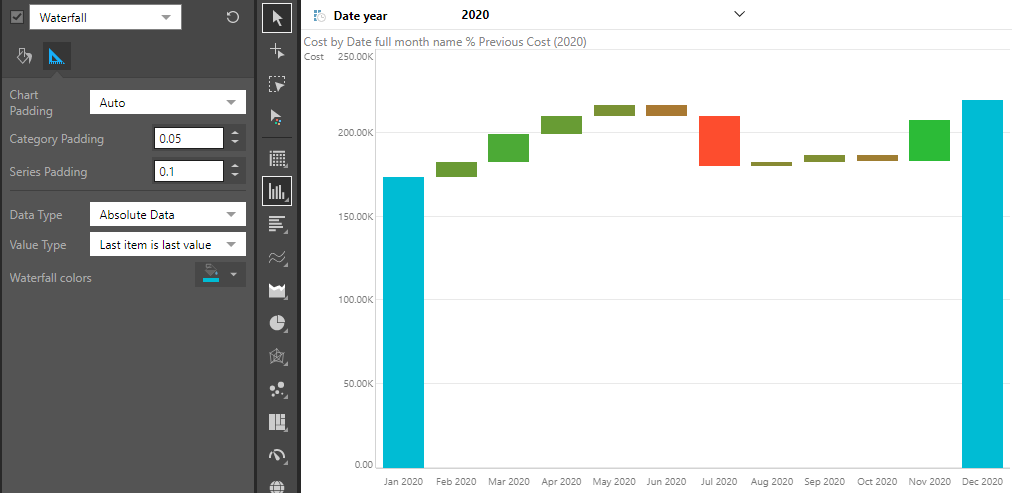Toggle the Waterfall checkbox
Viewport: 1012px width, 493px height.
[x=17, y=17]
